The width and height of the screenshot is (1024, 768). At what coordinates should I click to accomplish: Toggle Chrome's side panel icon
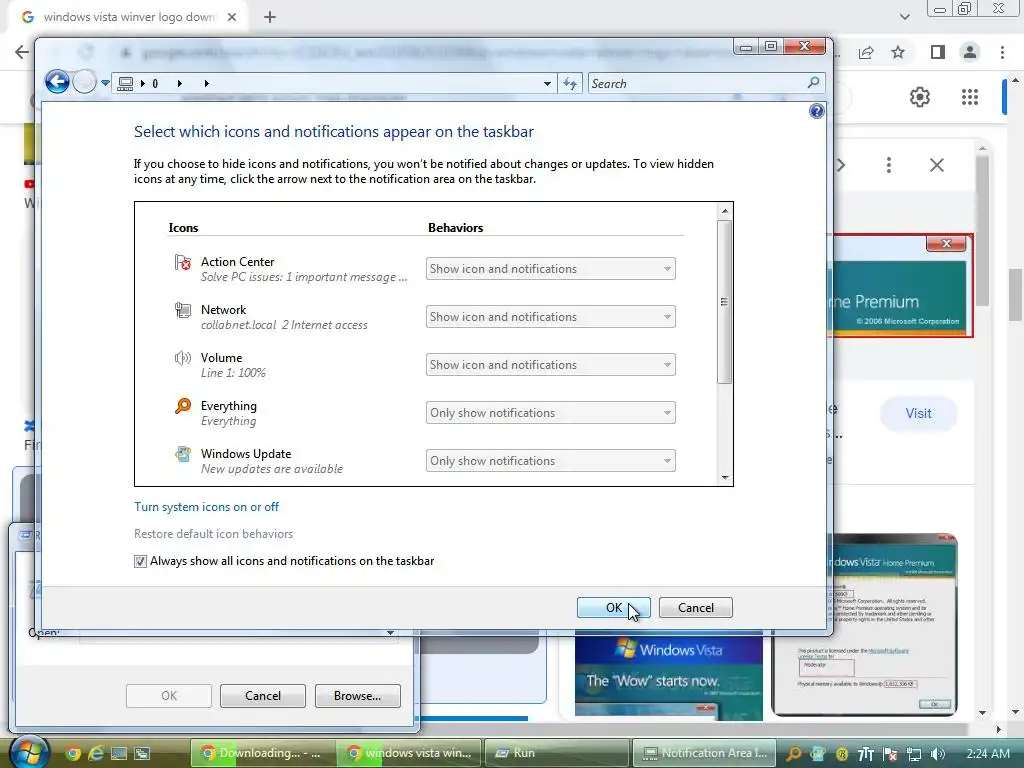pyautogui.click(x=938, y=52)
